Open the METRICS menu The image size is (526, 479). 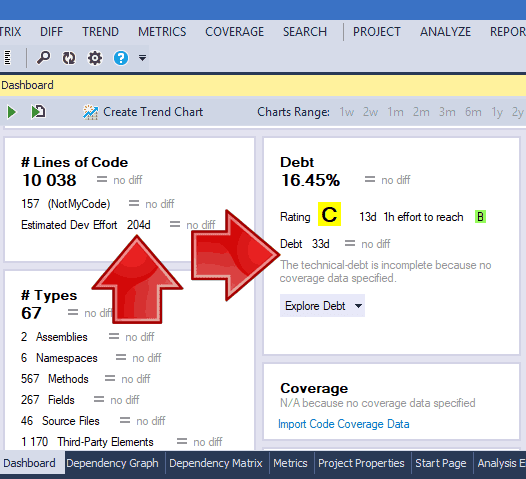162,32
